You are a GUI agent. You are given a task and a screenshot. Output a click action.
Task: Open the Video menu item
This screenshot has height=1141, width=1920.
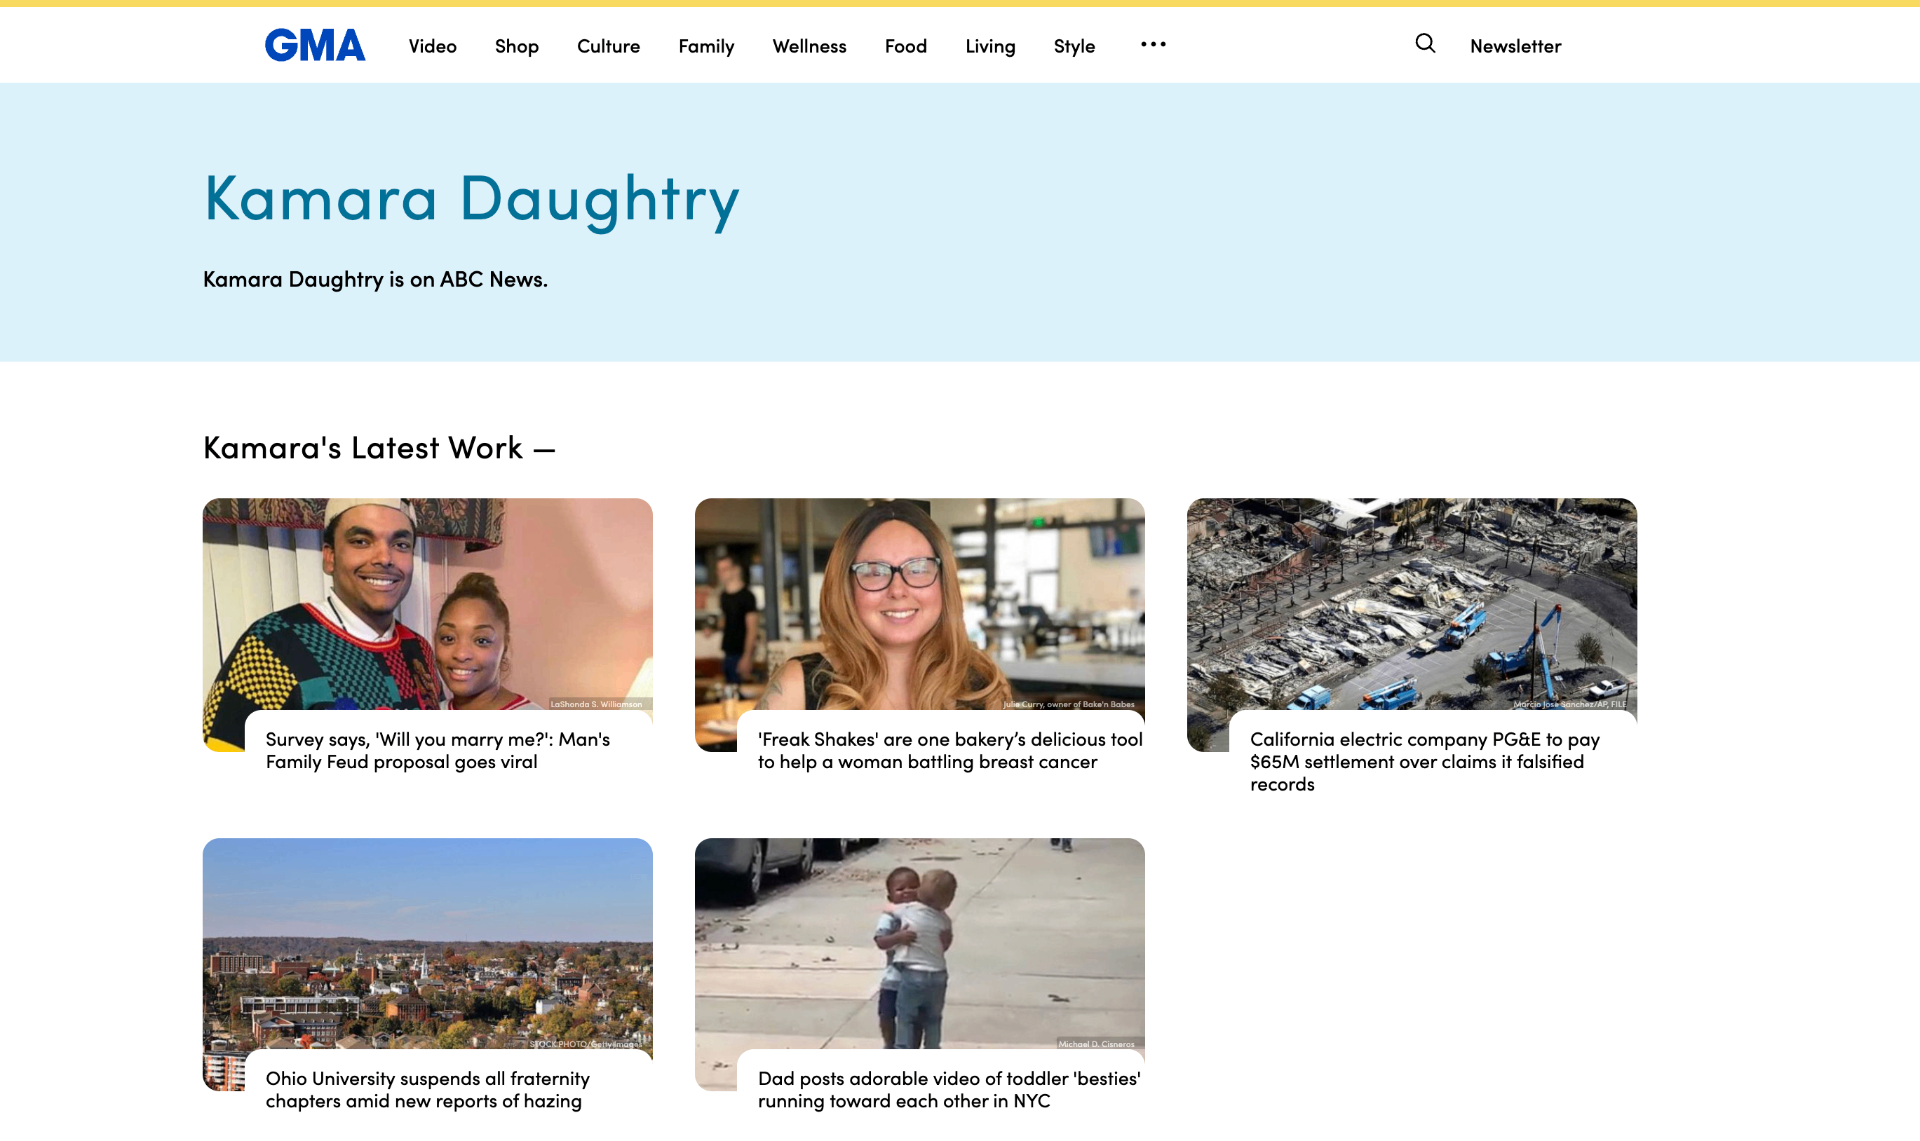tap(432, 46)
